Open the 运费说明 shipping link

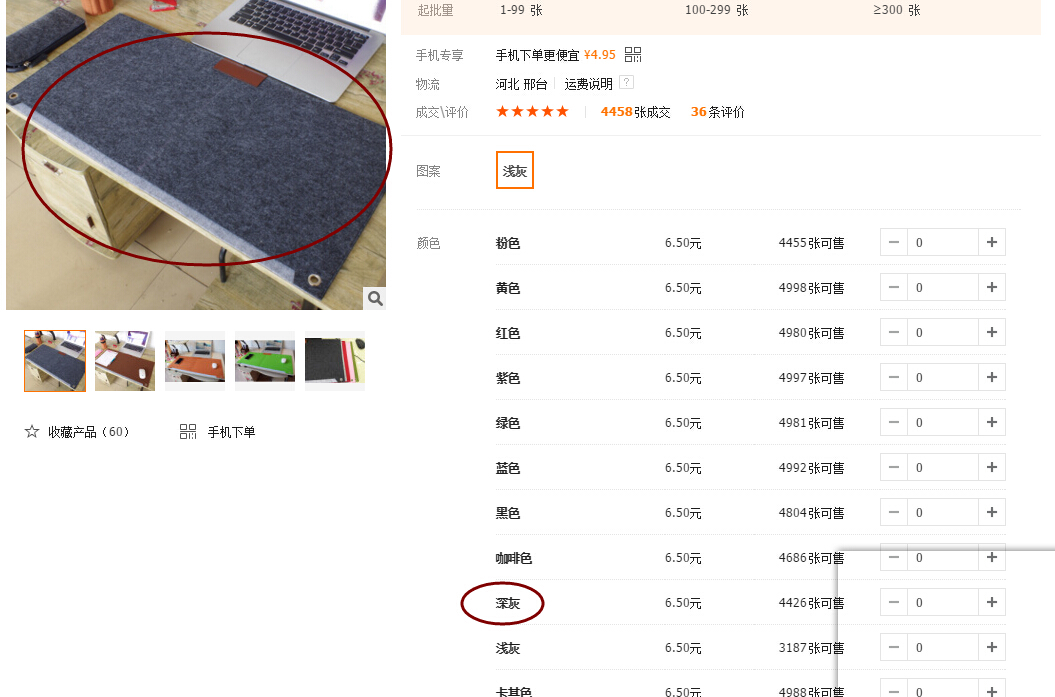coord(588,83)
